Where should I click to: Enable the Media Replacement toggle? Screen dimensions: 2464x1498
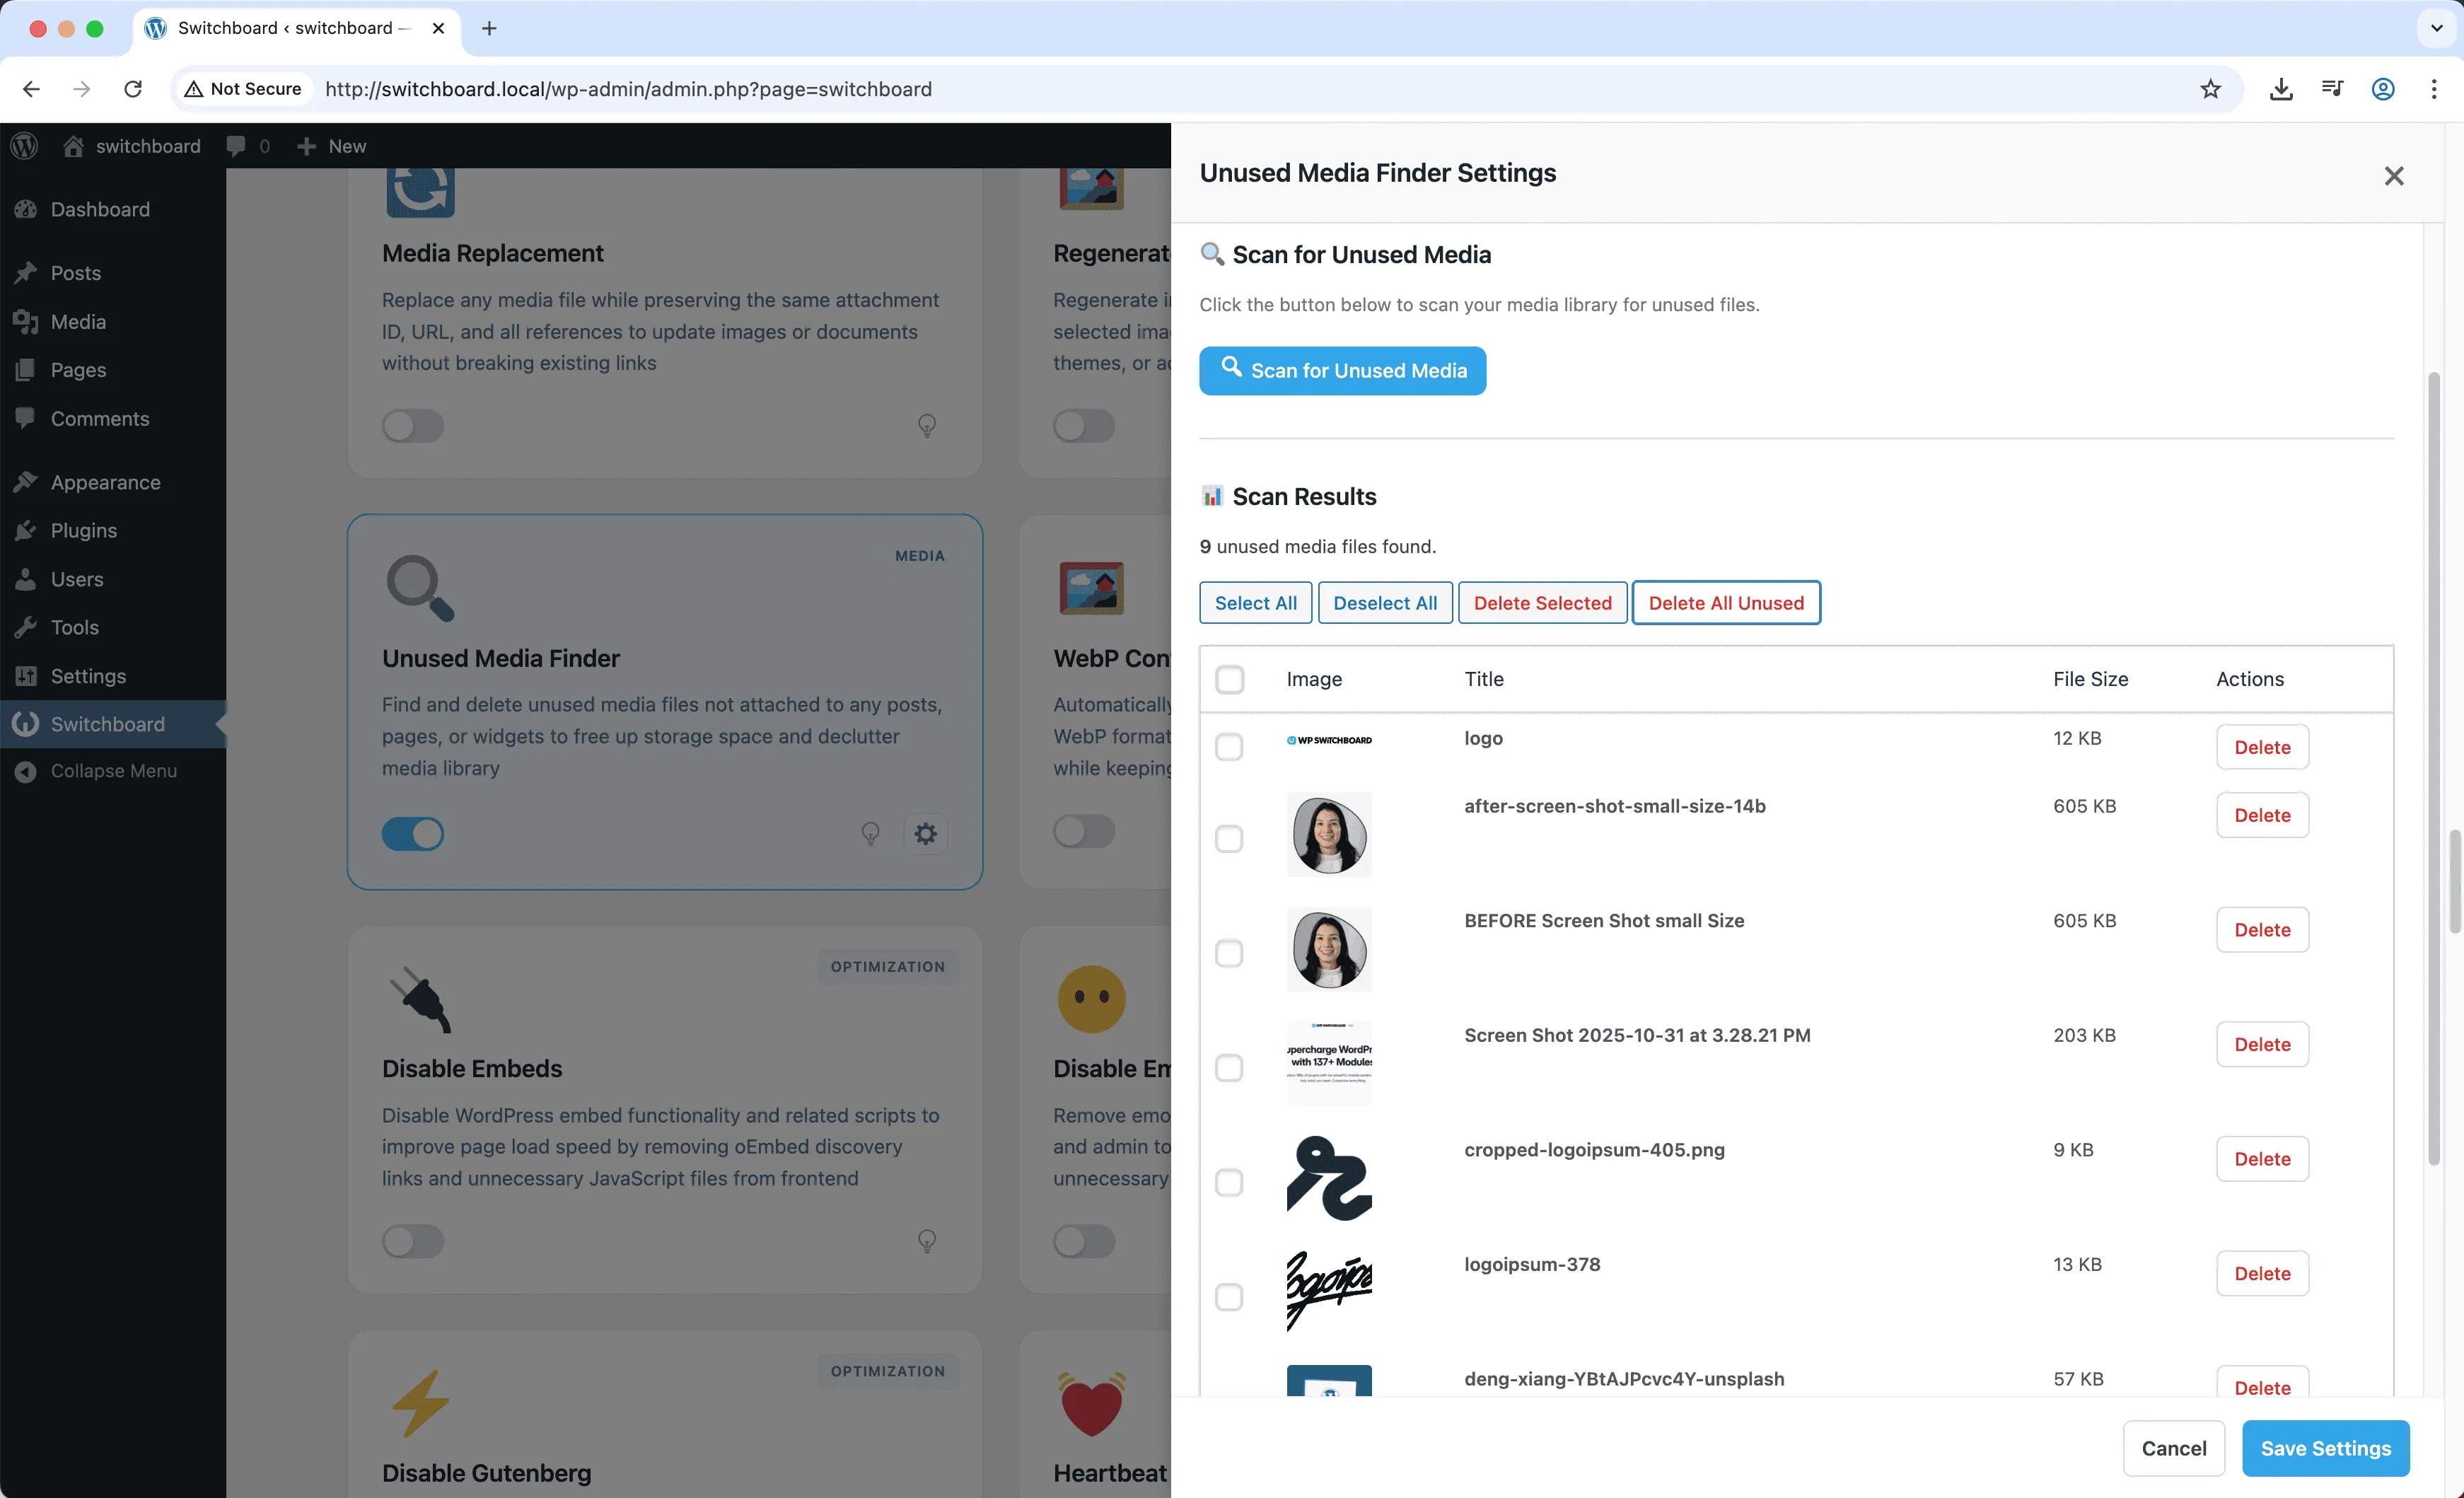(413, 426)
